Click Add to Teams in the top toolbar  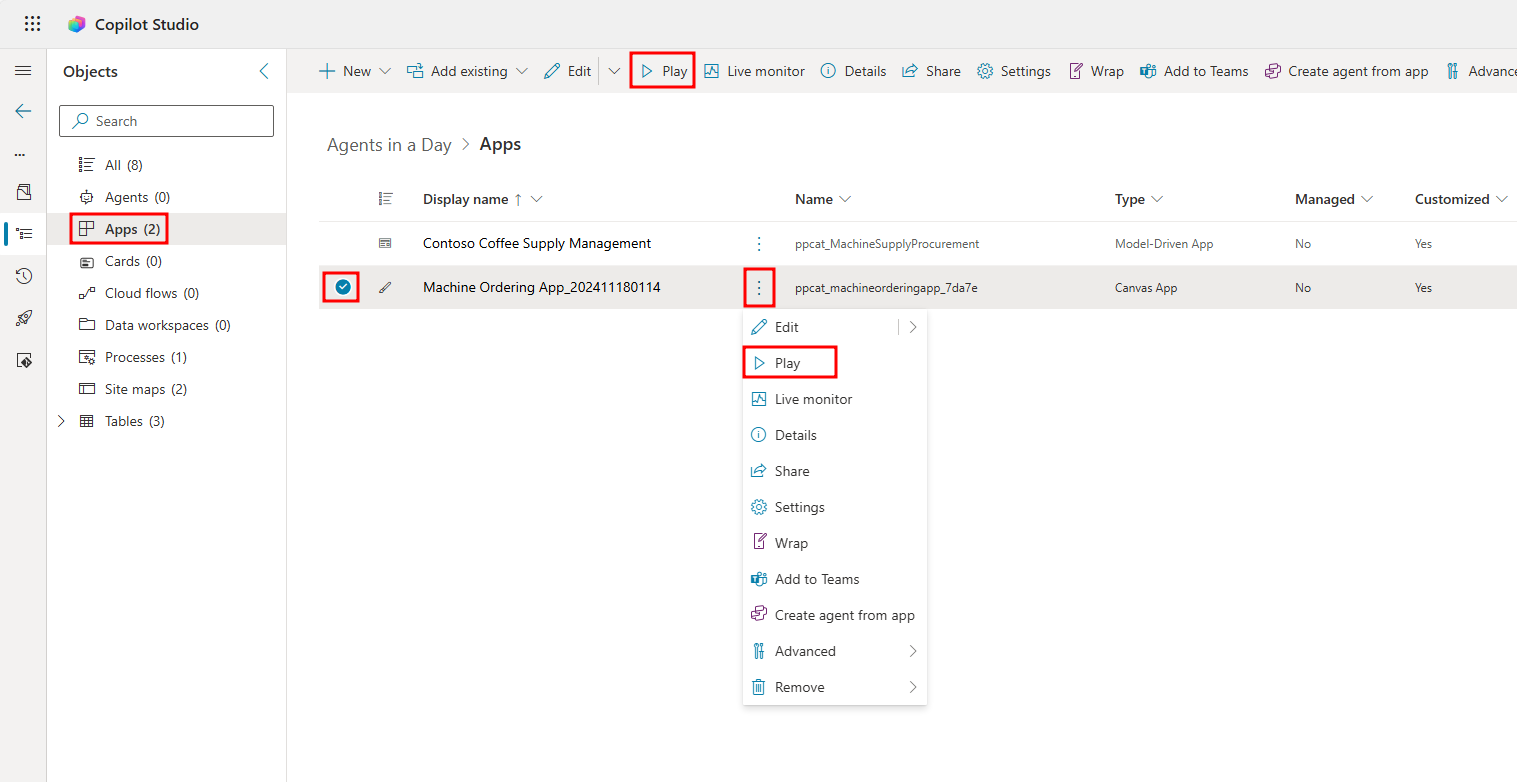coord(1194,71)
